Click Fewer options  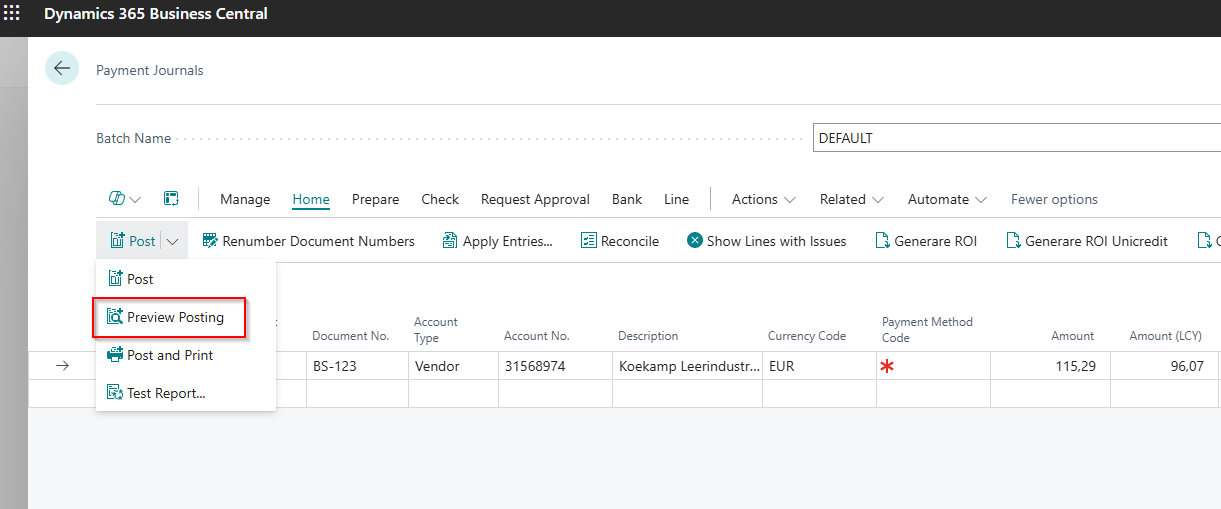coord(1054,199)
